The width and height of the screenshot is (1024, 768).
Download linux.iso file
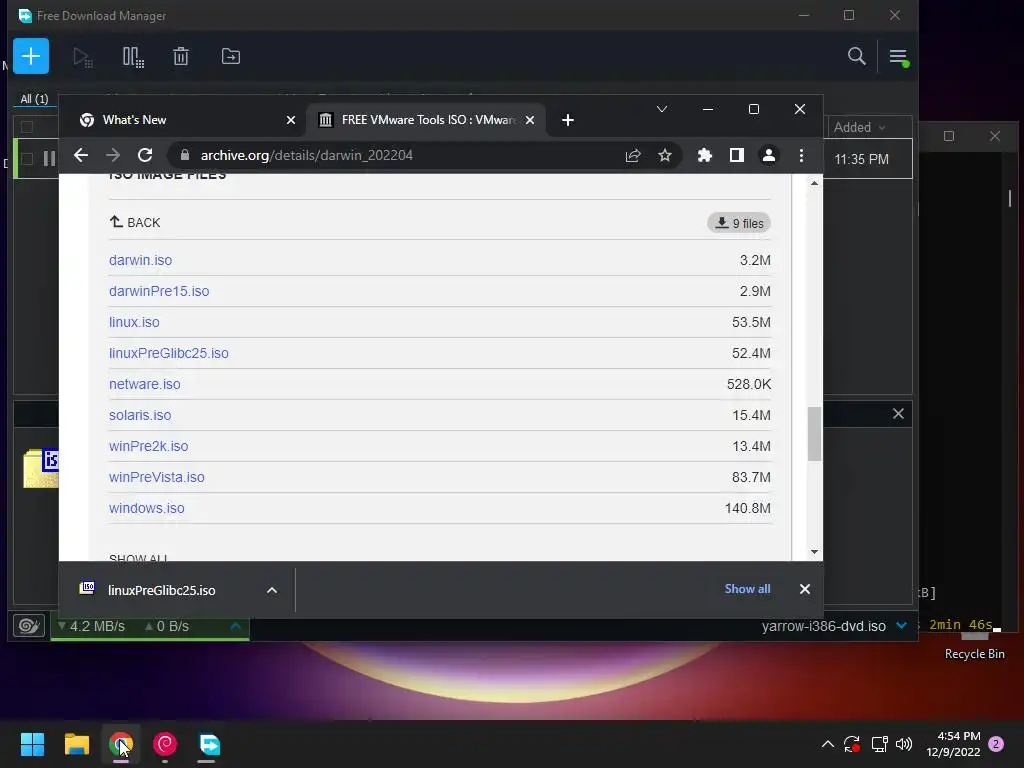pyautogui.click(x=134, y=322)
